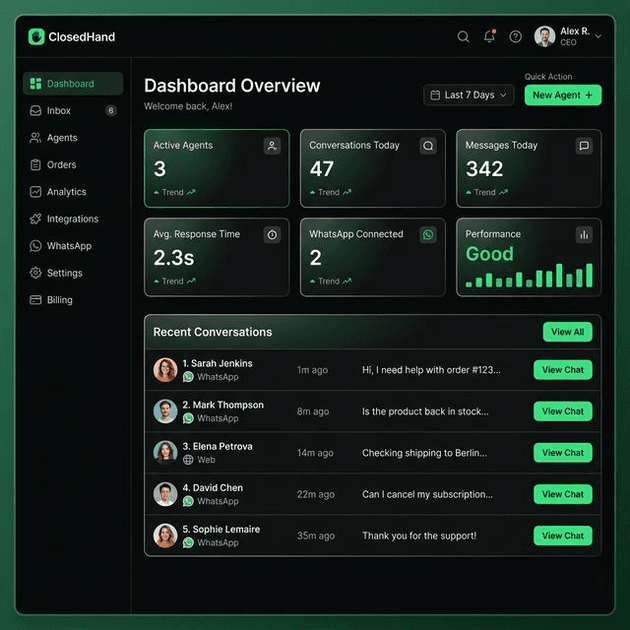
Task: Click Web globe icon under Elena Petrova
Action: (188, 460)
